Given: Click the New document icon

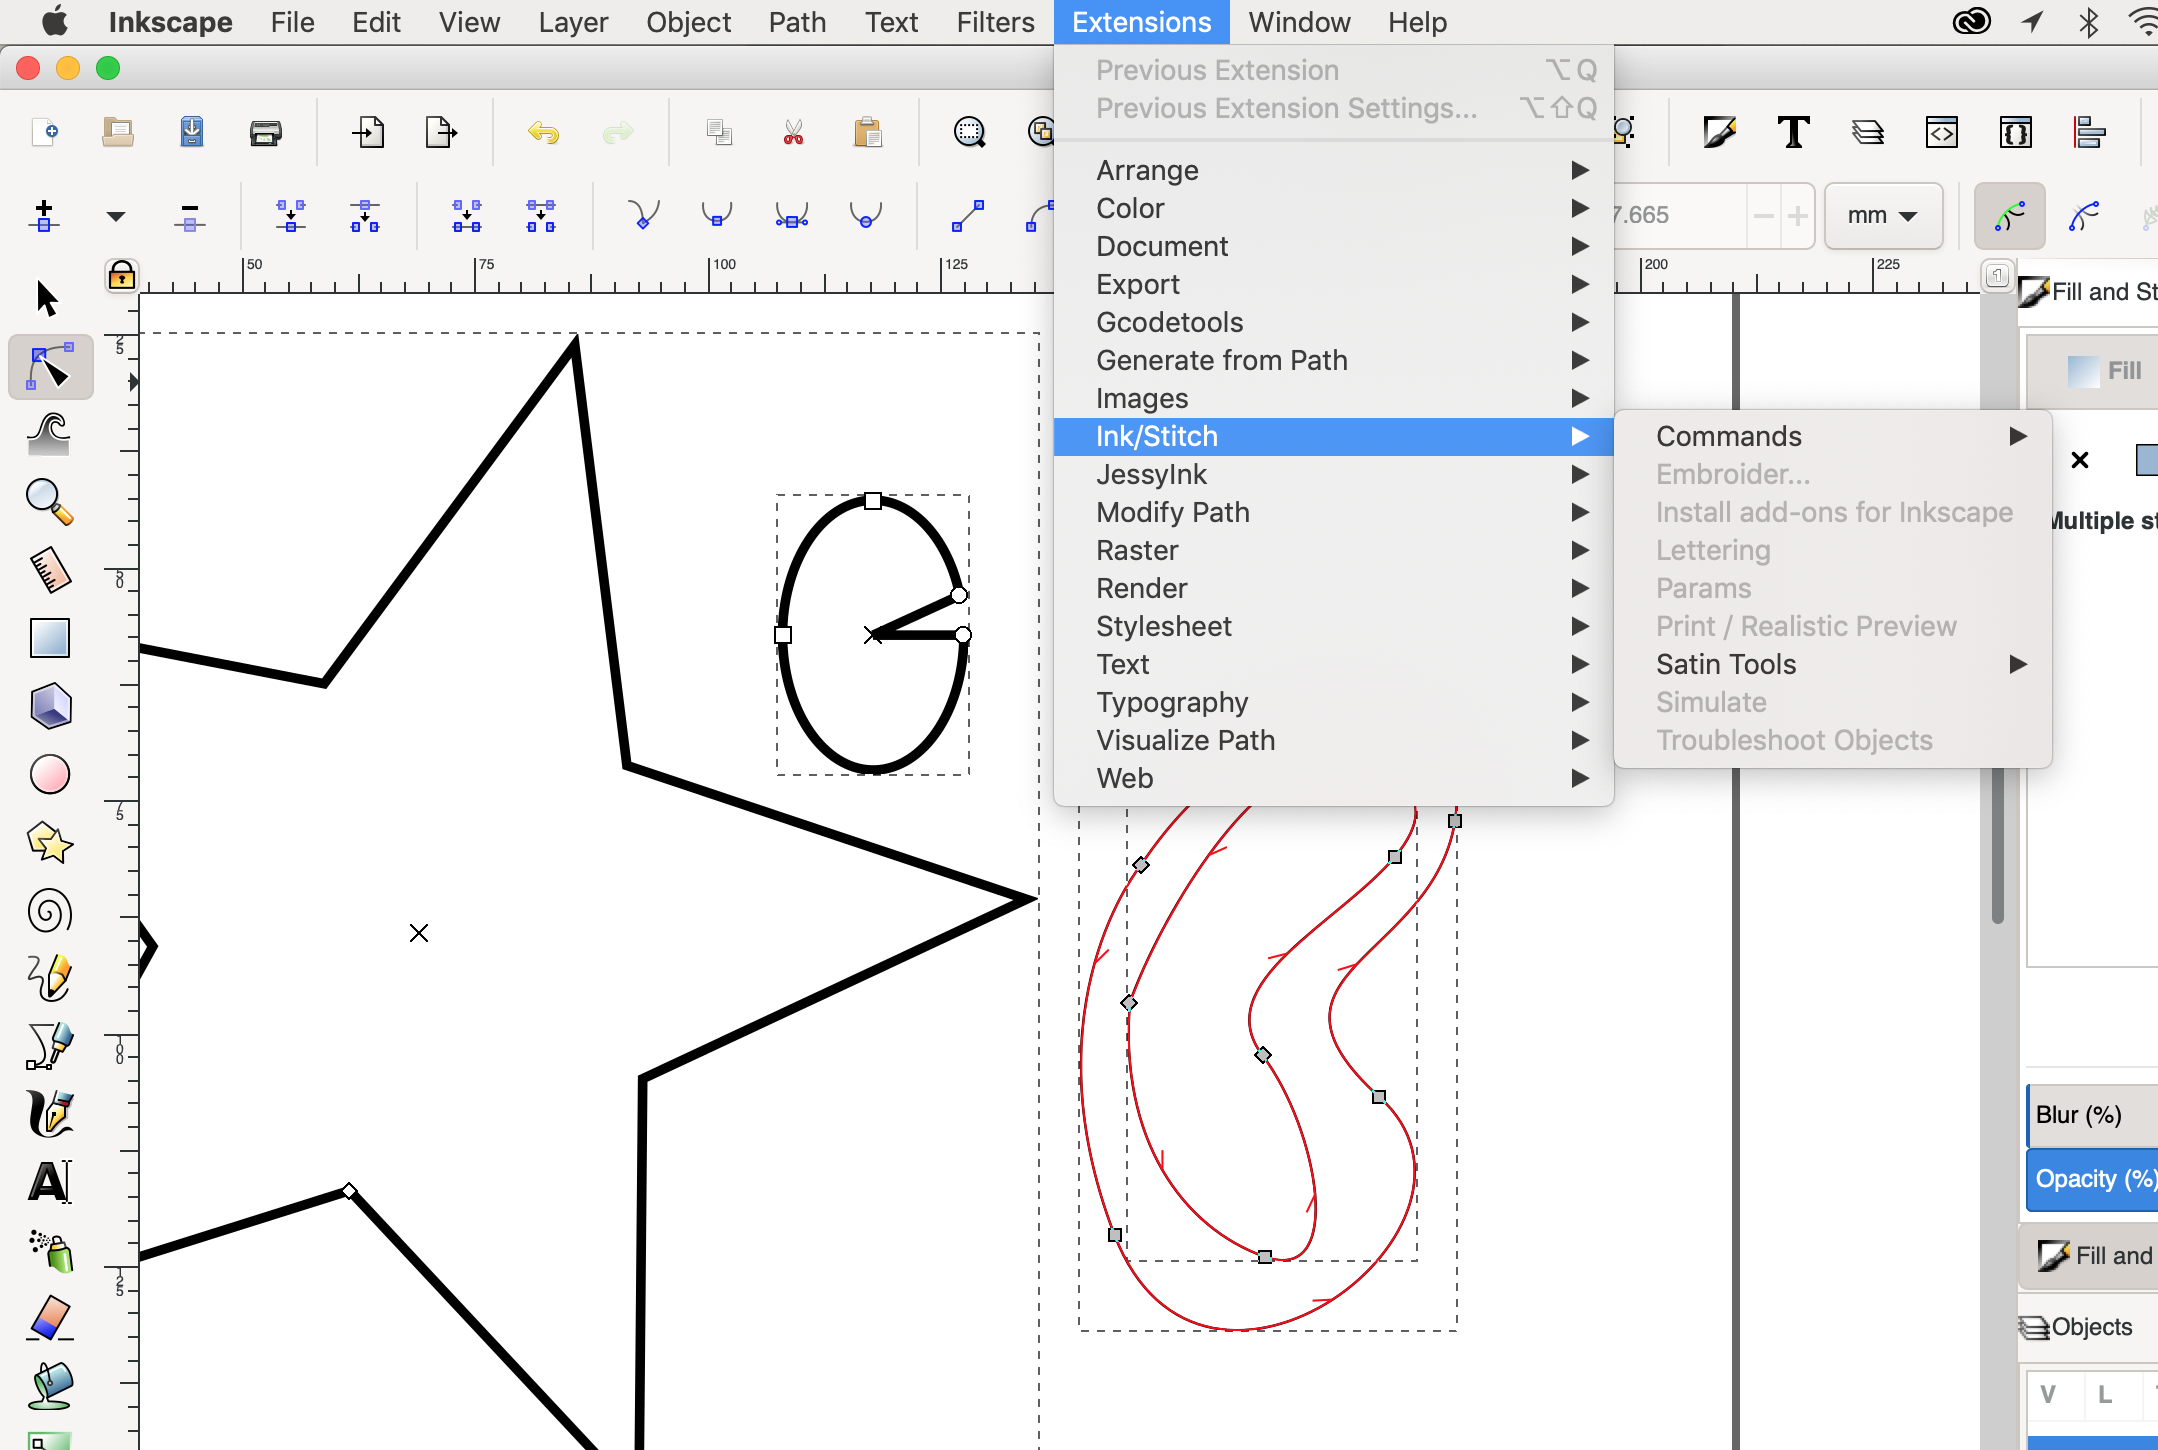Looking at the screenshot, I should (45, 132).
